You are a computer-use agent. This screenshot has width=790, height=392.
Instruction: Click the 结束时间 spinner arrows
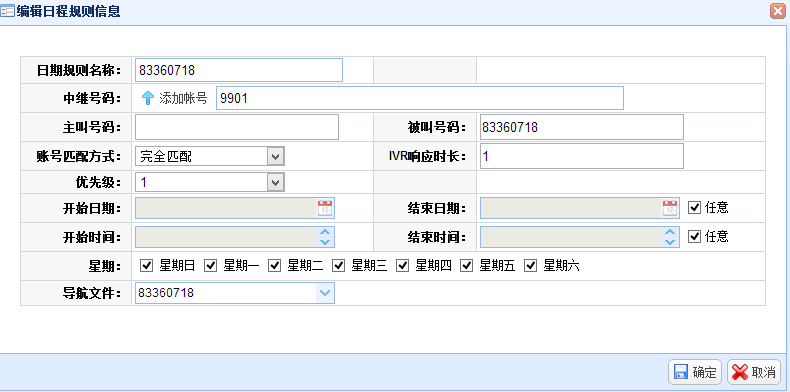tap(670, 237)
